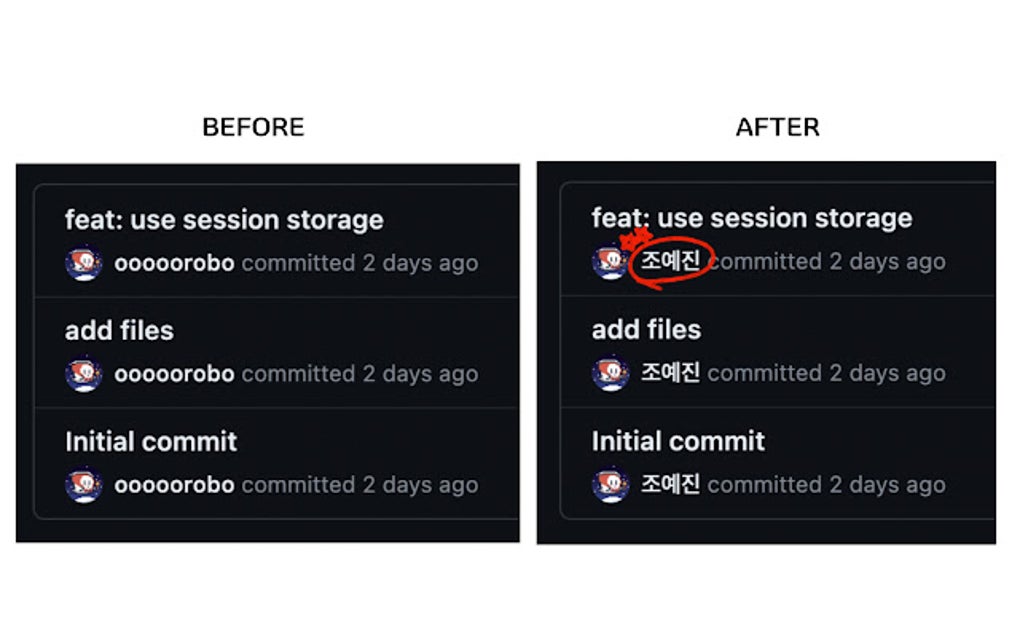Click the avatar on the 'add files' commit in BEFORE
The width and height of the screenshot is (1020, 638).
click(83, 374)
